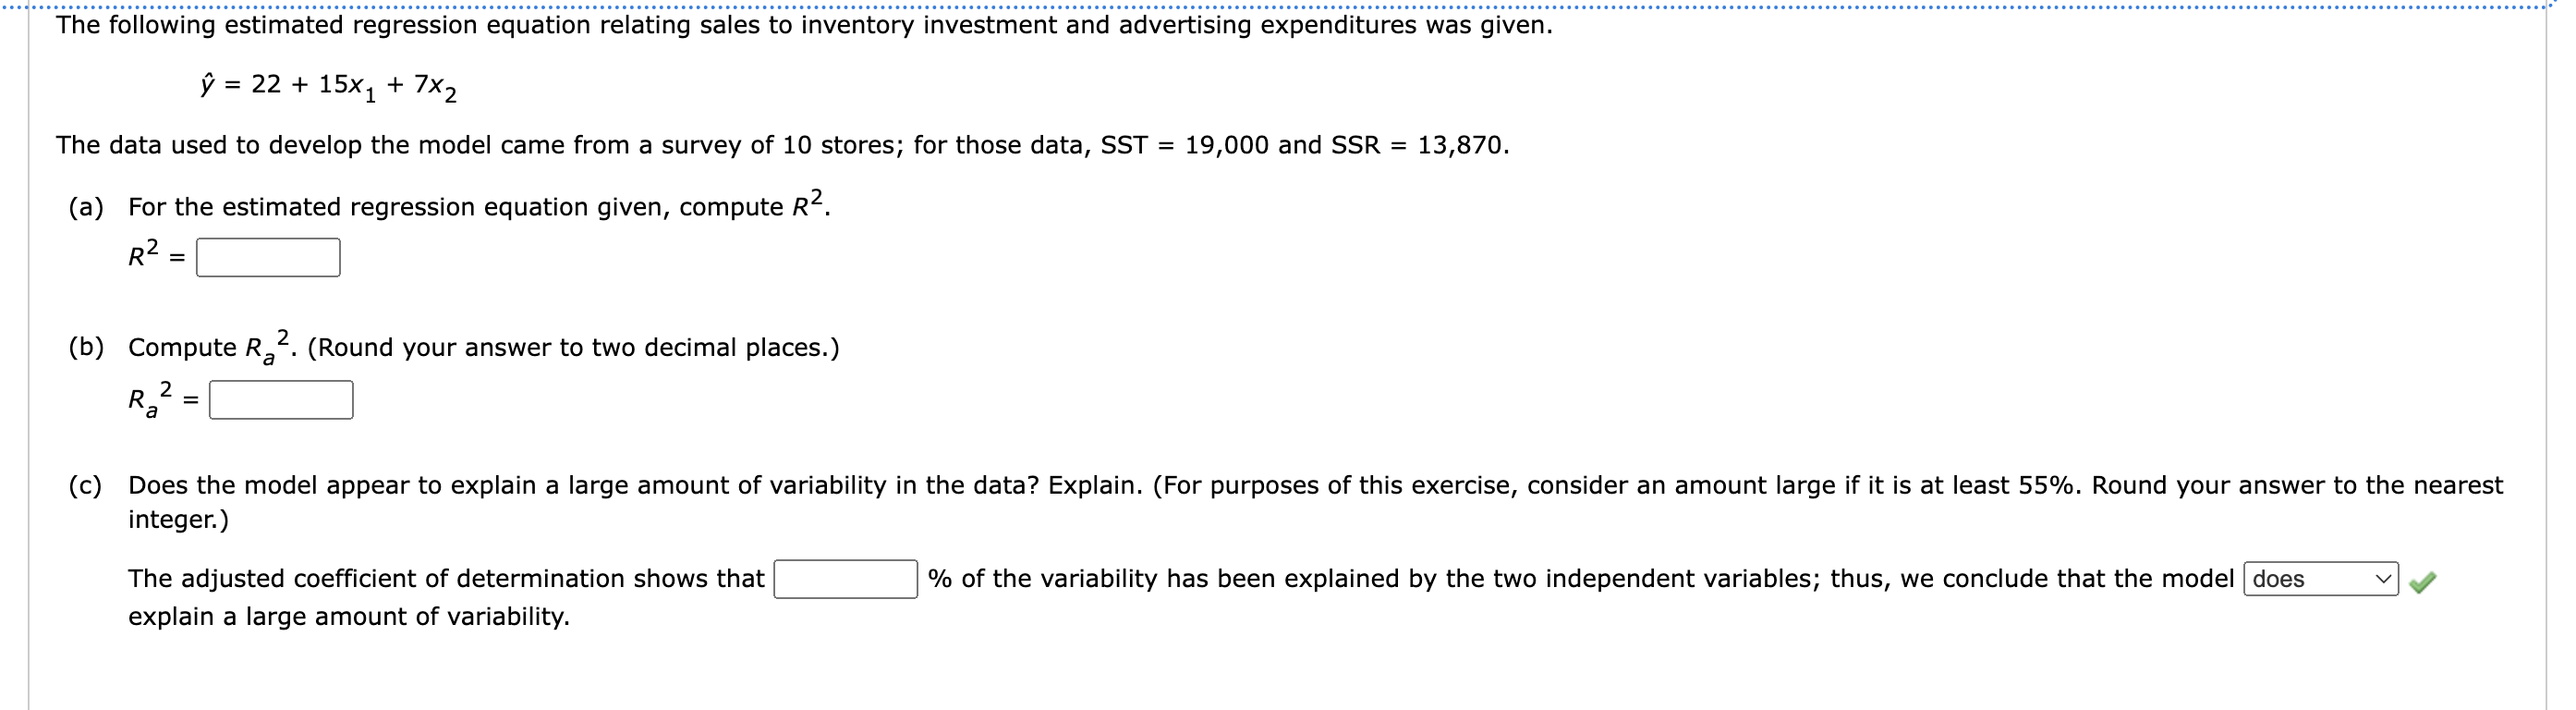The width and height of the screenshot is (2576, 710).
Task: Click part (a) question label
Action: (x=89, y=207)
